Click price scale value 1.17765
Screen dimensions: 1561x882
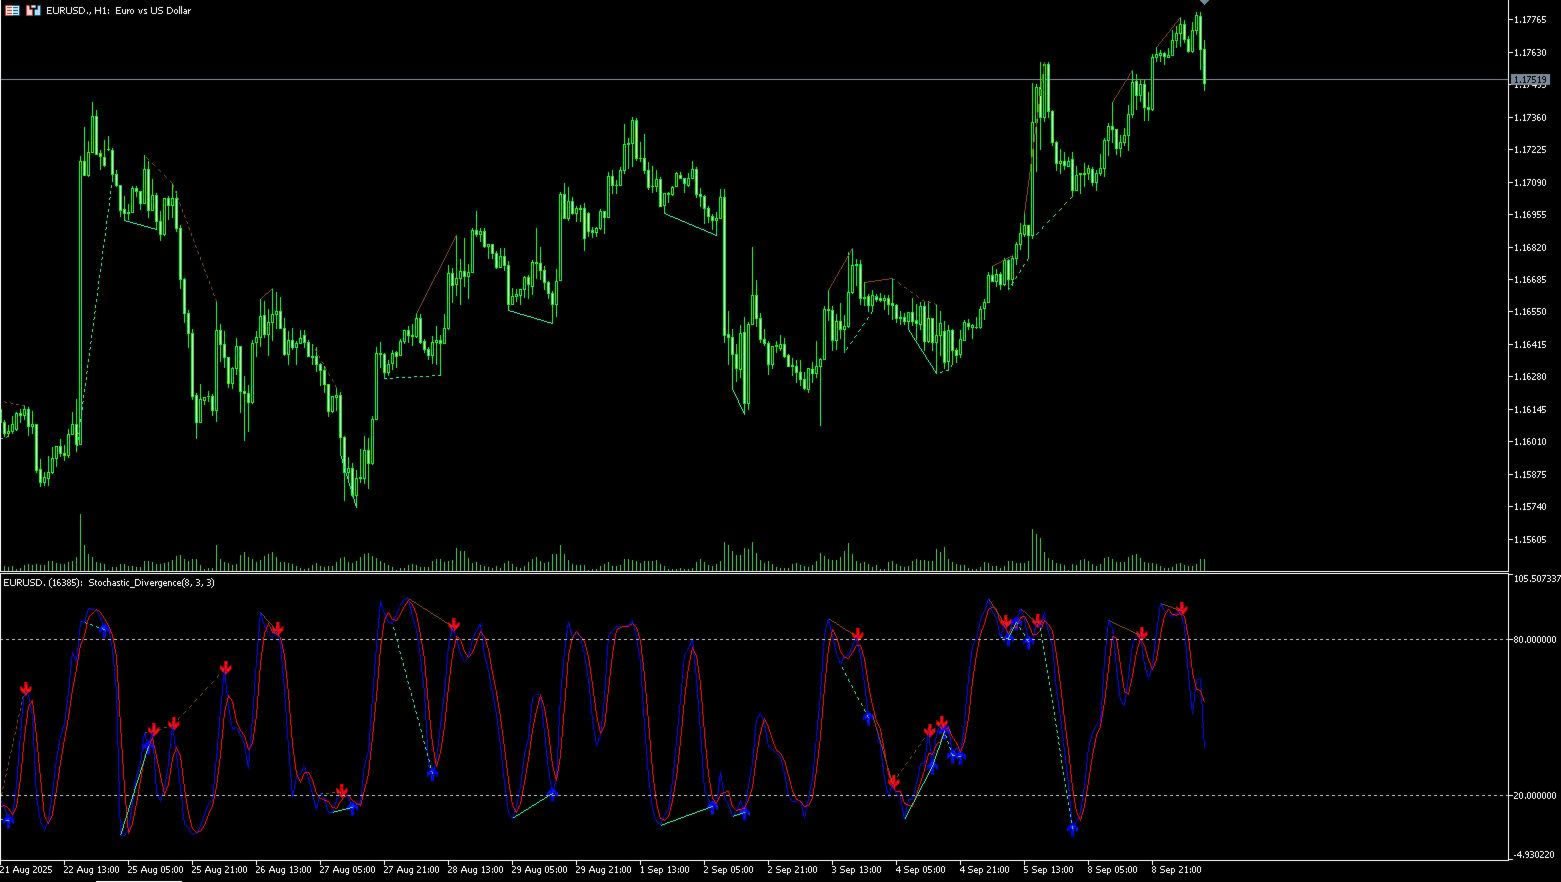click(x=1532, y=20)
